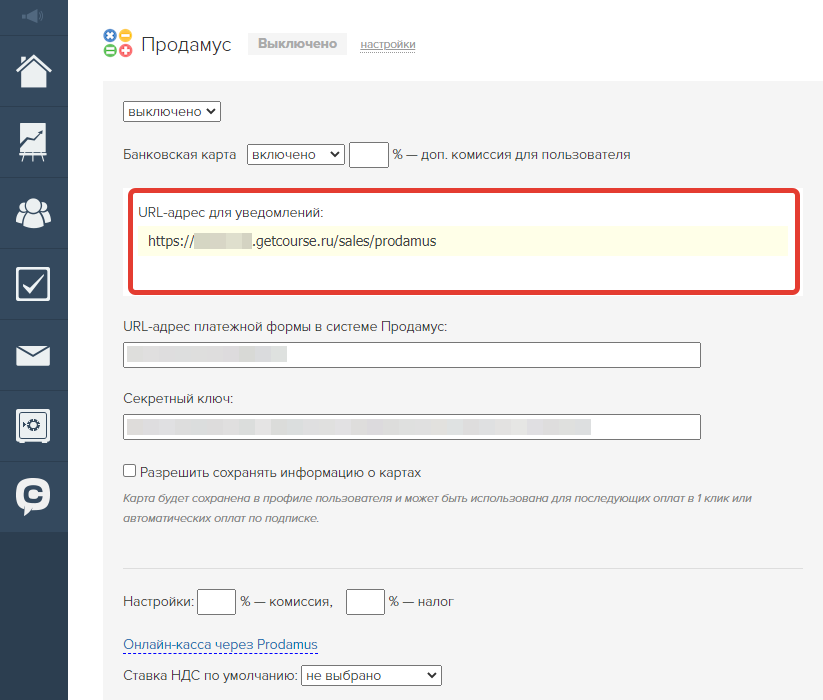Click the Продамус colored logo icon
823x700 pixels.
118,43
